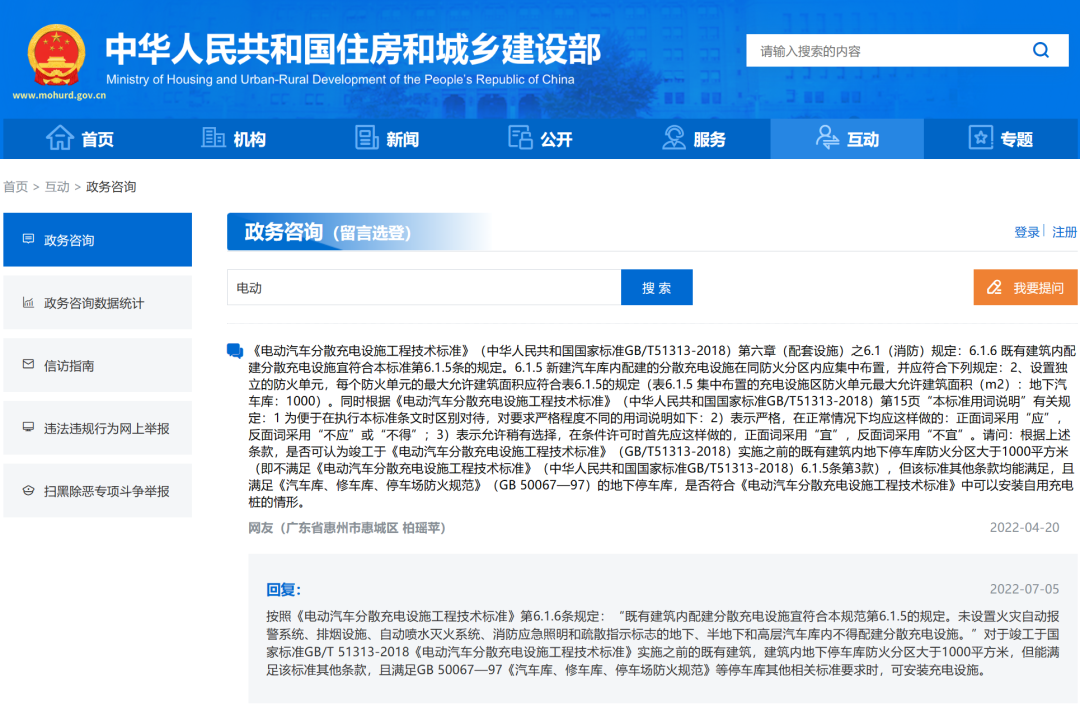Switch to the 互动 navigation tab
The width and height of the screenshot is (1080, 710).
pos(846,139)
